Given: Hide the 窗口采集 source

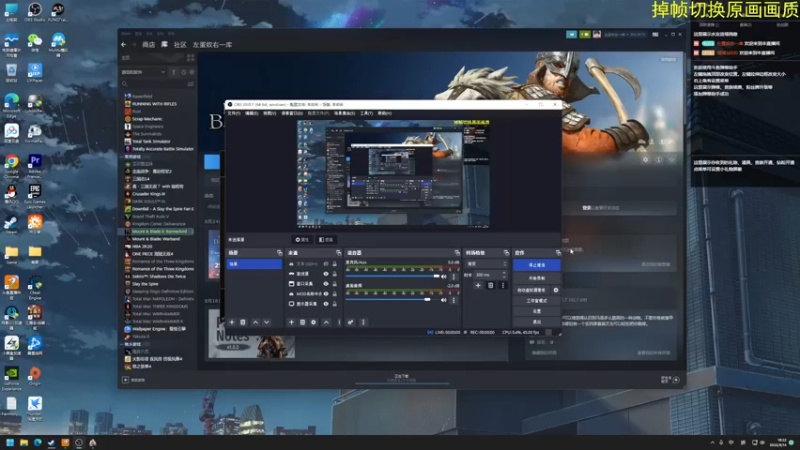Looking at the screenshot, I should [326, 284].
